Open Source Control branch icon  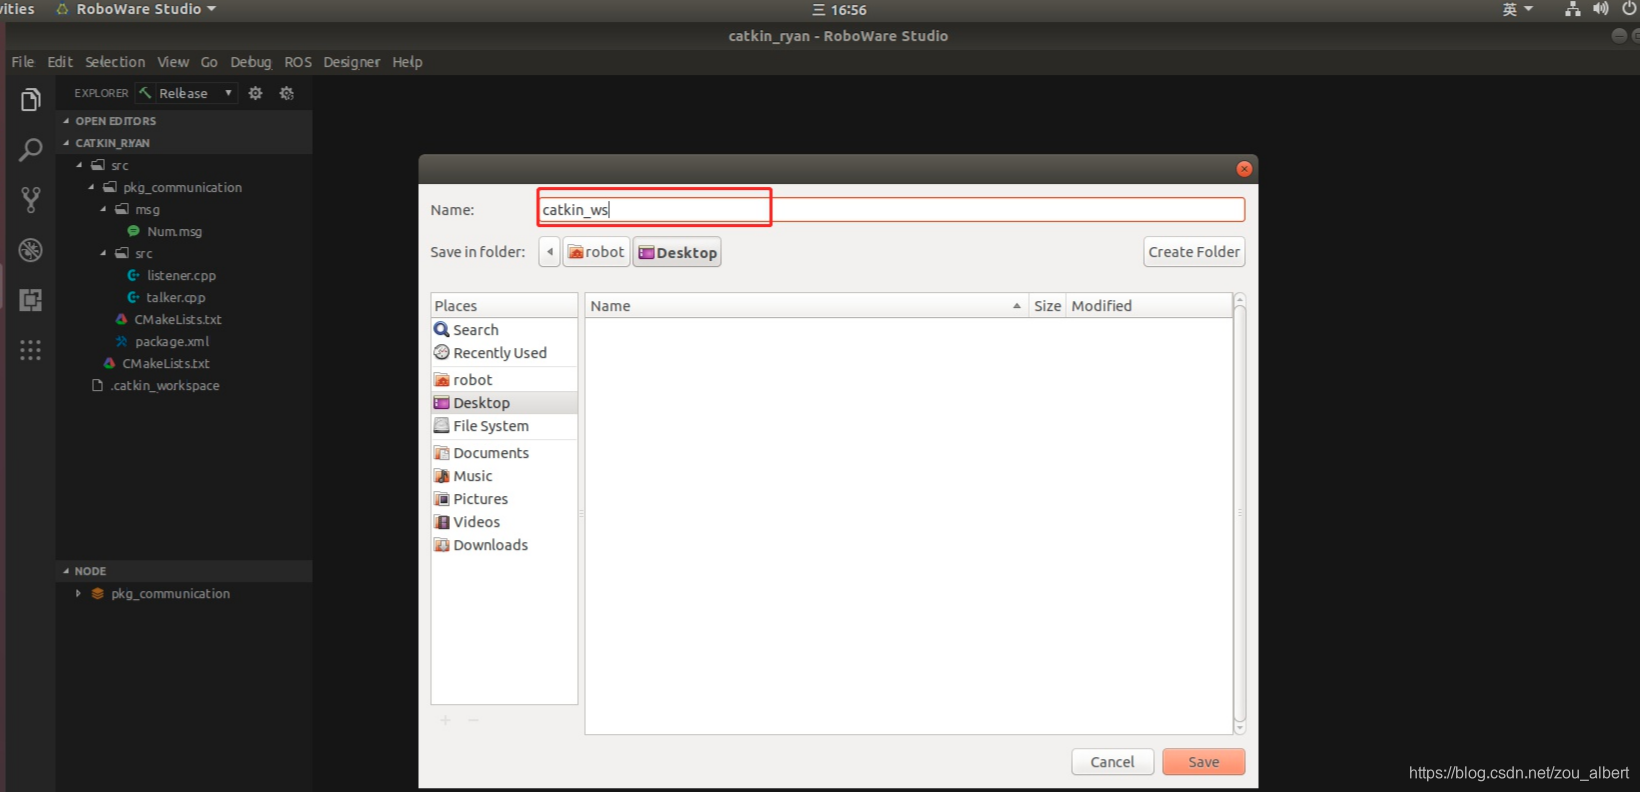point(31,200)
